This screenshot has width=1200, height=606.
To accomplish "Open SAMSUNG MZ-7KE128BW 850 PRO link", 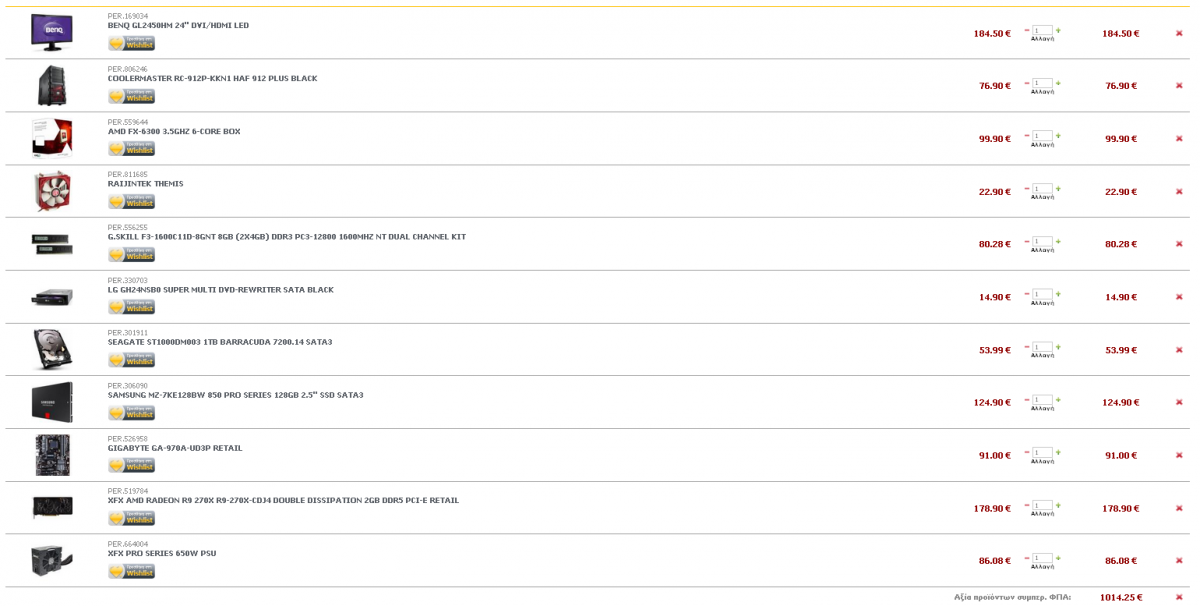I will coord(236,395).
